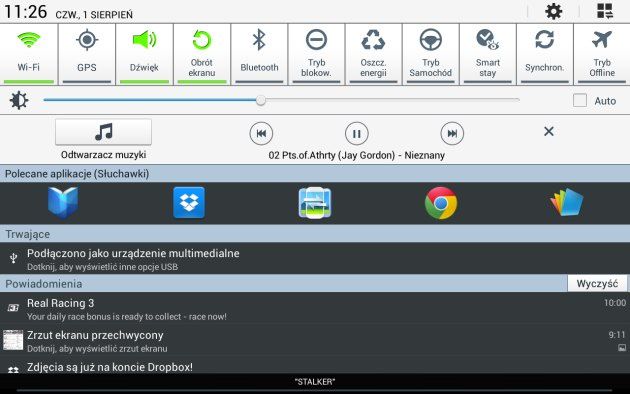Toggle Tryb blokow. blocking mode
This screenshot has height=394, width=630.
[x=316, y=54]
